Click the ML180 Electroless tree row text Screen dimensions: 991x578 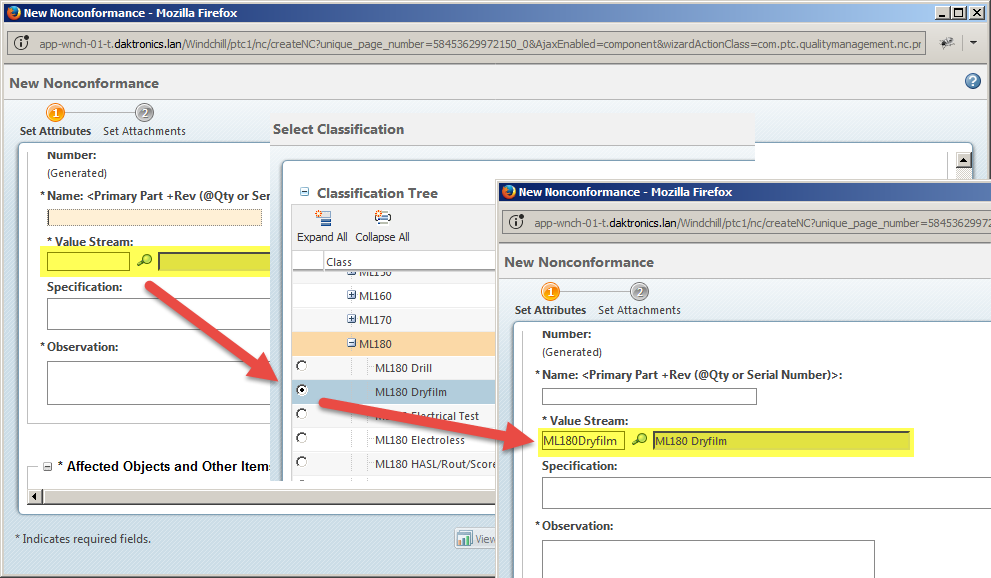point(420,440)
